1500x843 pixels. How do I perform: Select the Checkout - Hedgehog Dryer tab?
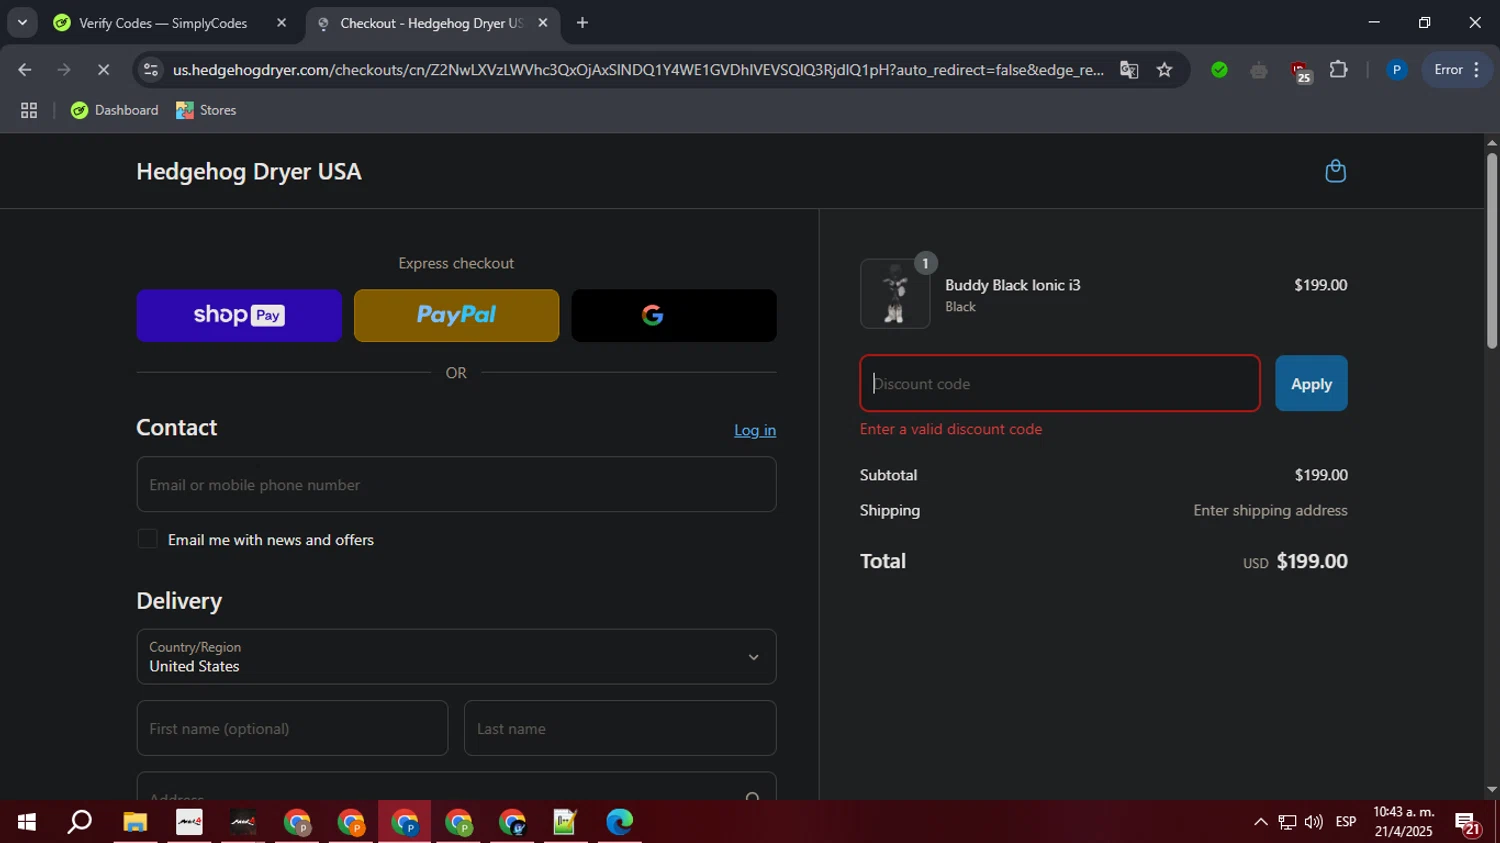[x=430, y=23]
